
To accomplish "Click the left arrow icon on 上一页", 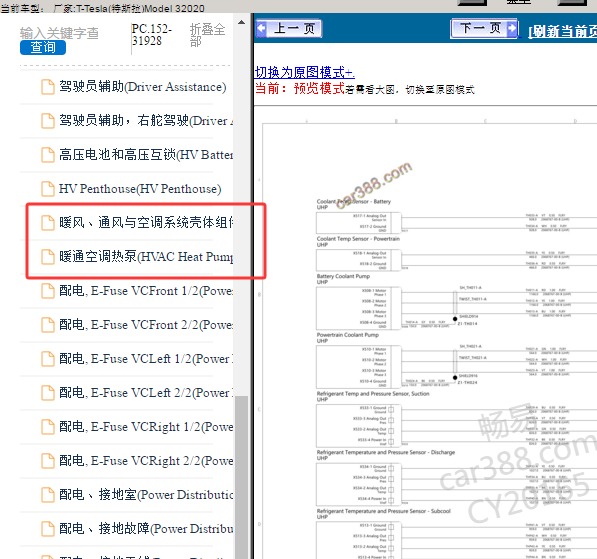I will pyautogui.click(x=262, y=28).
